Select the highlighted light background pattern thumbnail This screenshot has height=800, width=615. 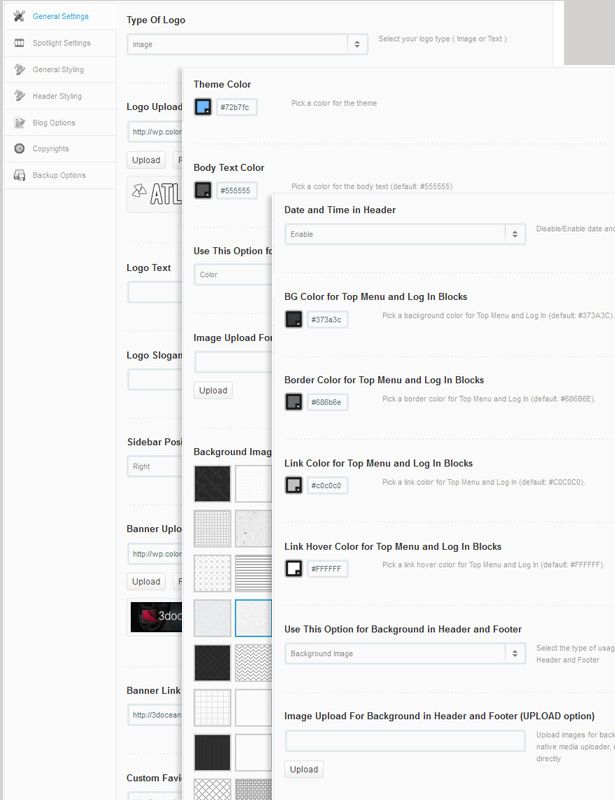[253, 618]
